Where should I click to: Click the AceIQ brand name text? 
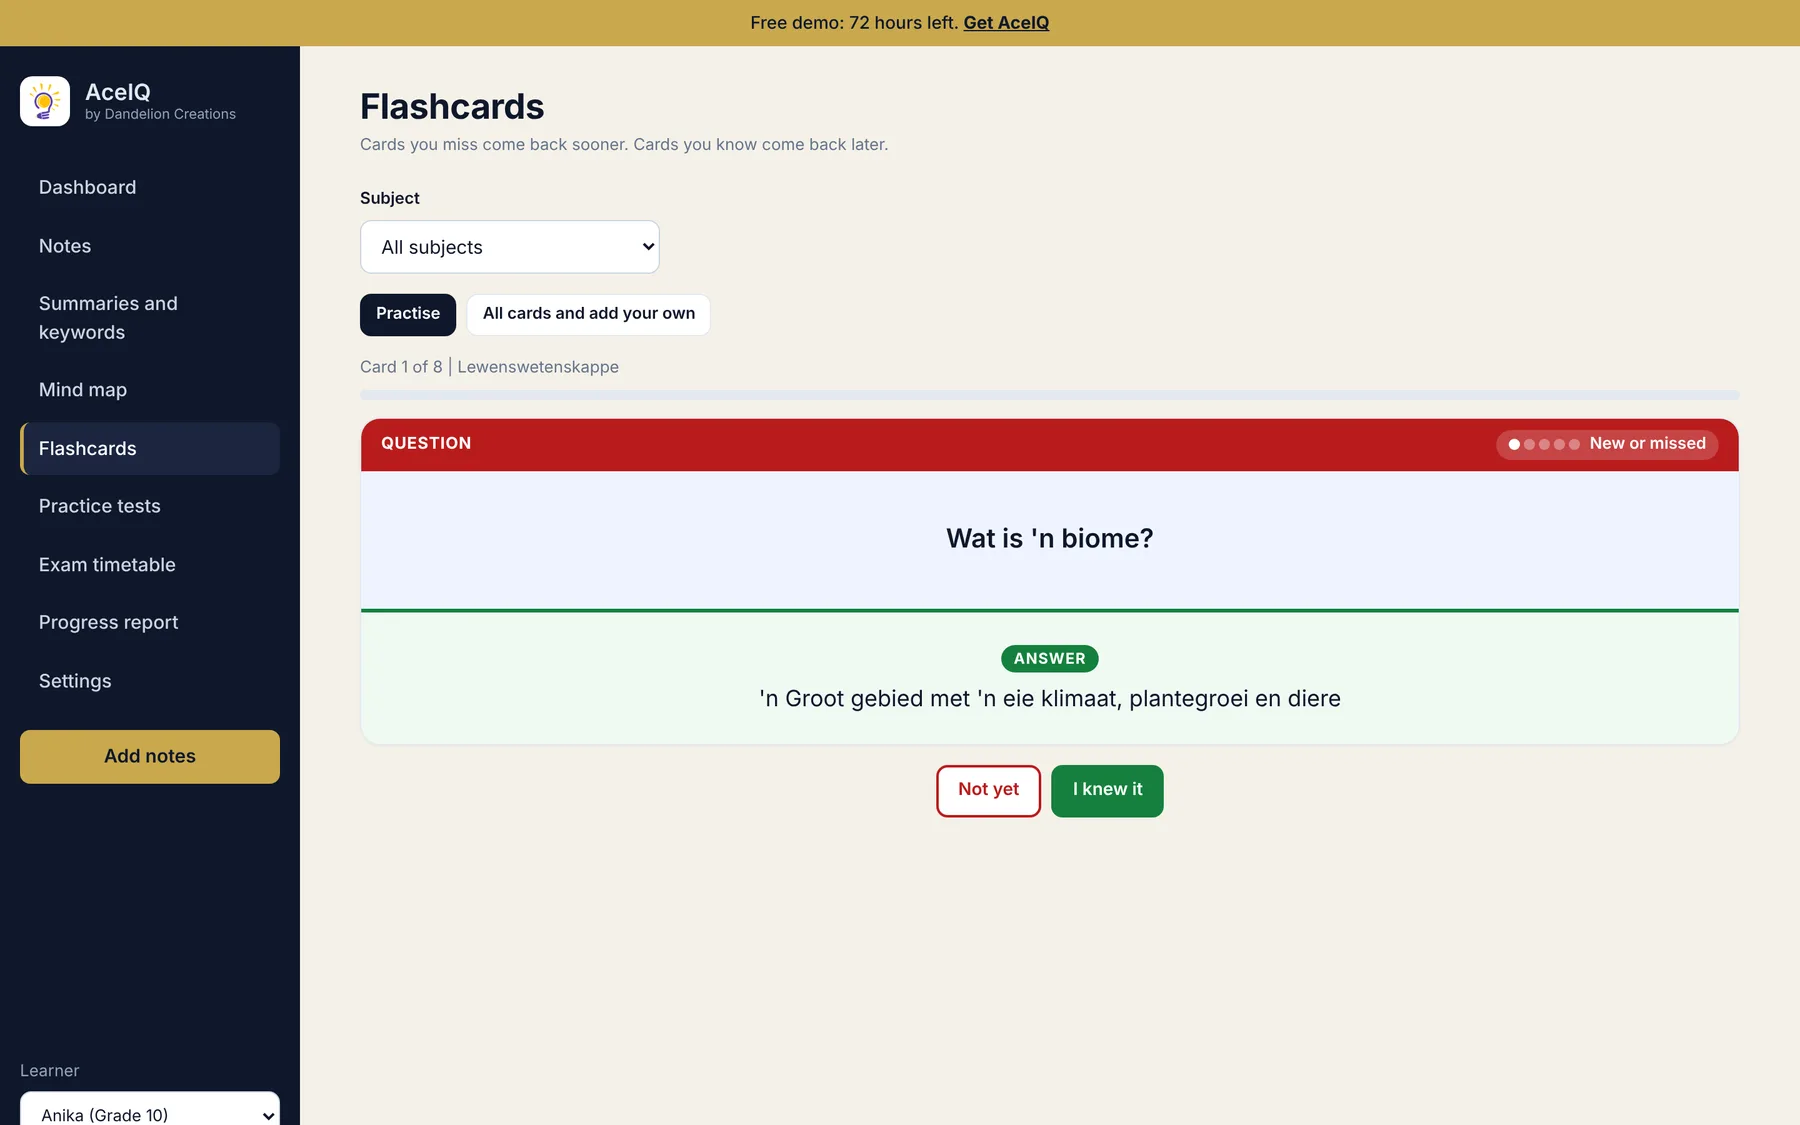118,92
